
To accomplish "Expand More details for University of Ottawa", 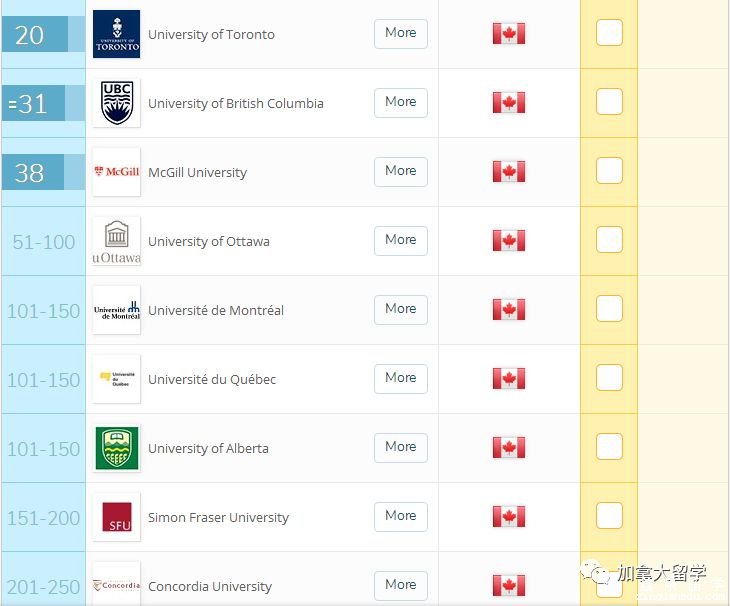I will tap(400, 240).
